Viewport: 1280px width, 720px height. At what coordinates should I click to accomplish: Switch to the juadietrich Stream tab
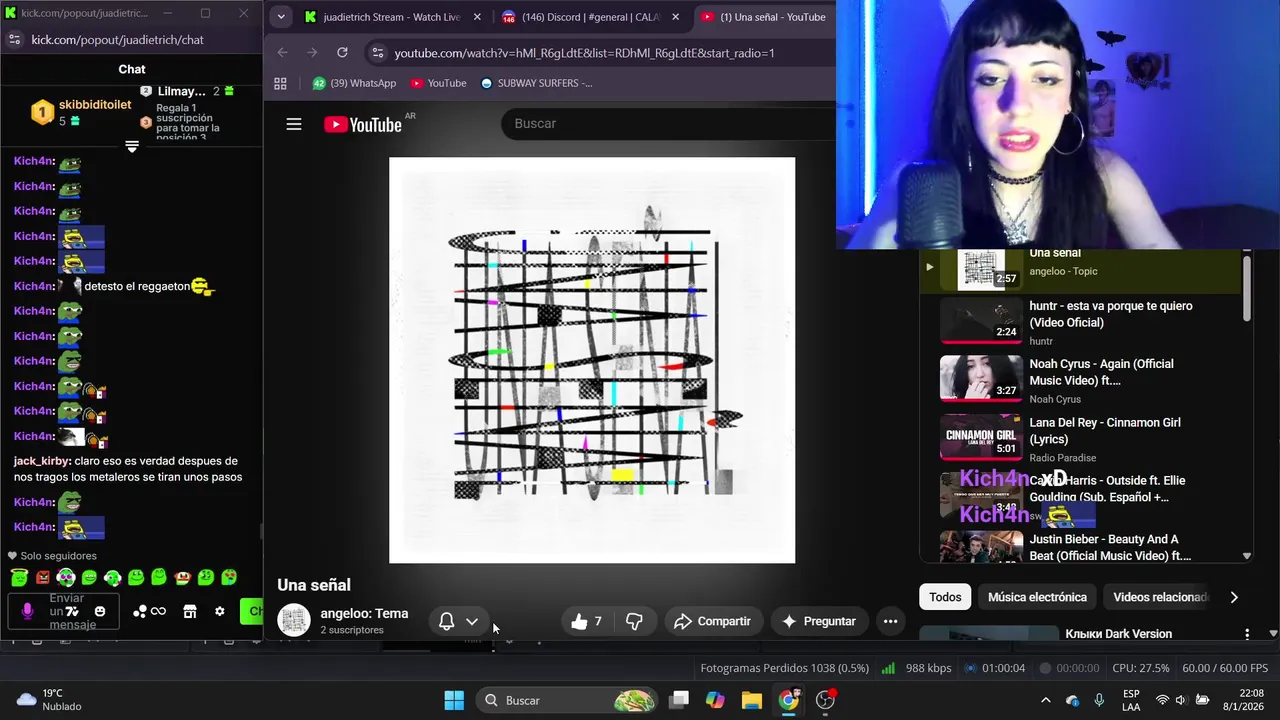393,17
